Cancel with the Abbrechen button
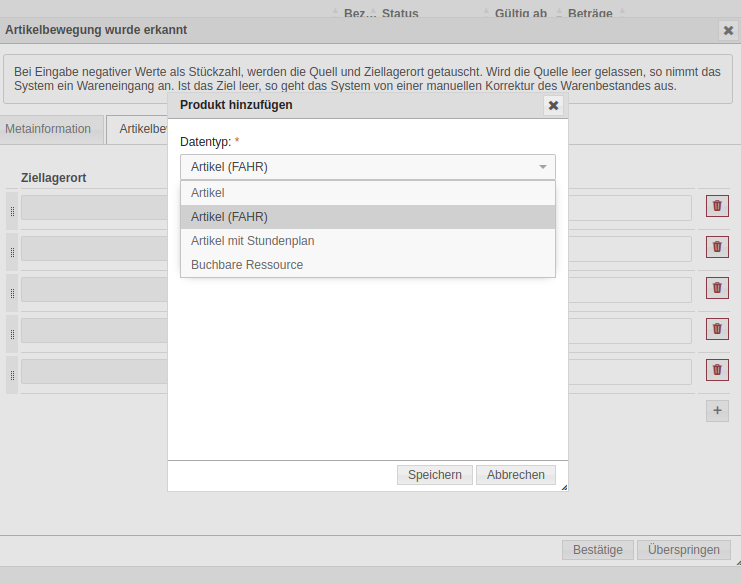The width and height of the screenshot is (741, 584). point(515,475)
